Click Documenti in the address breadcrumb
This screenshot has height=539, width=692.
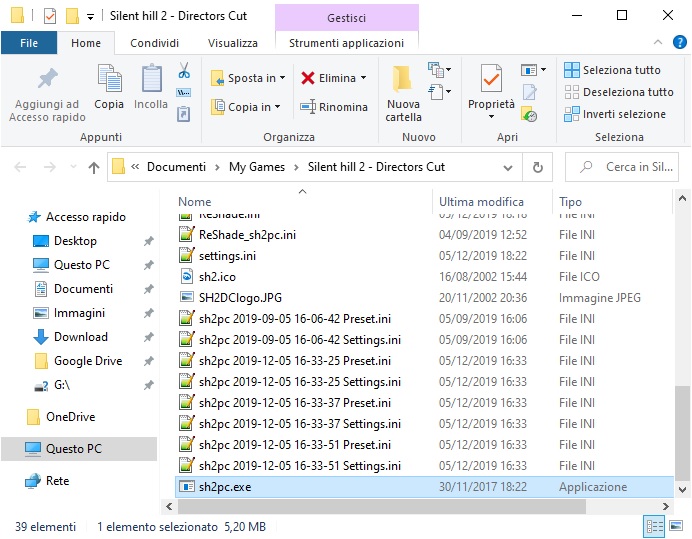(176, 167)
